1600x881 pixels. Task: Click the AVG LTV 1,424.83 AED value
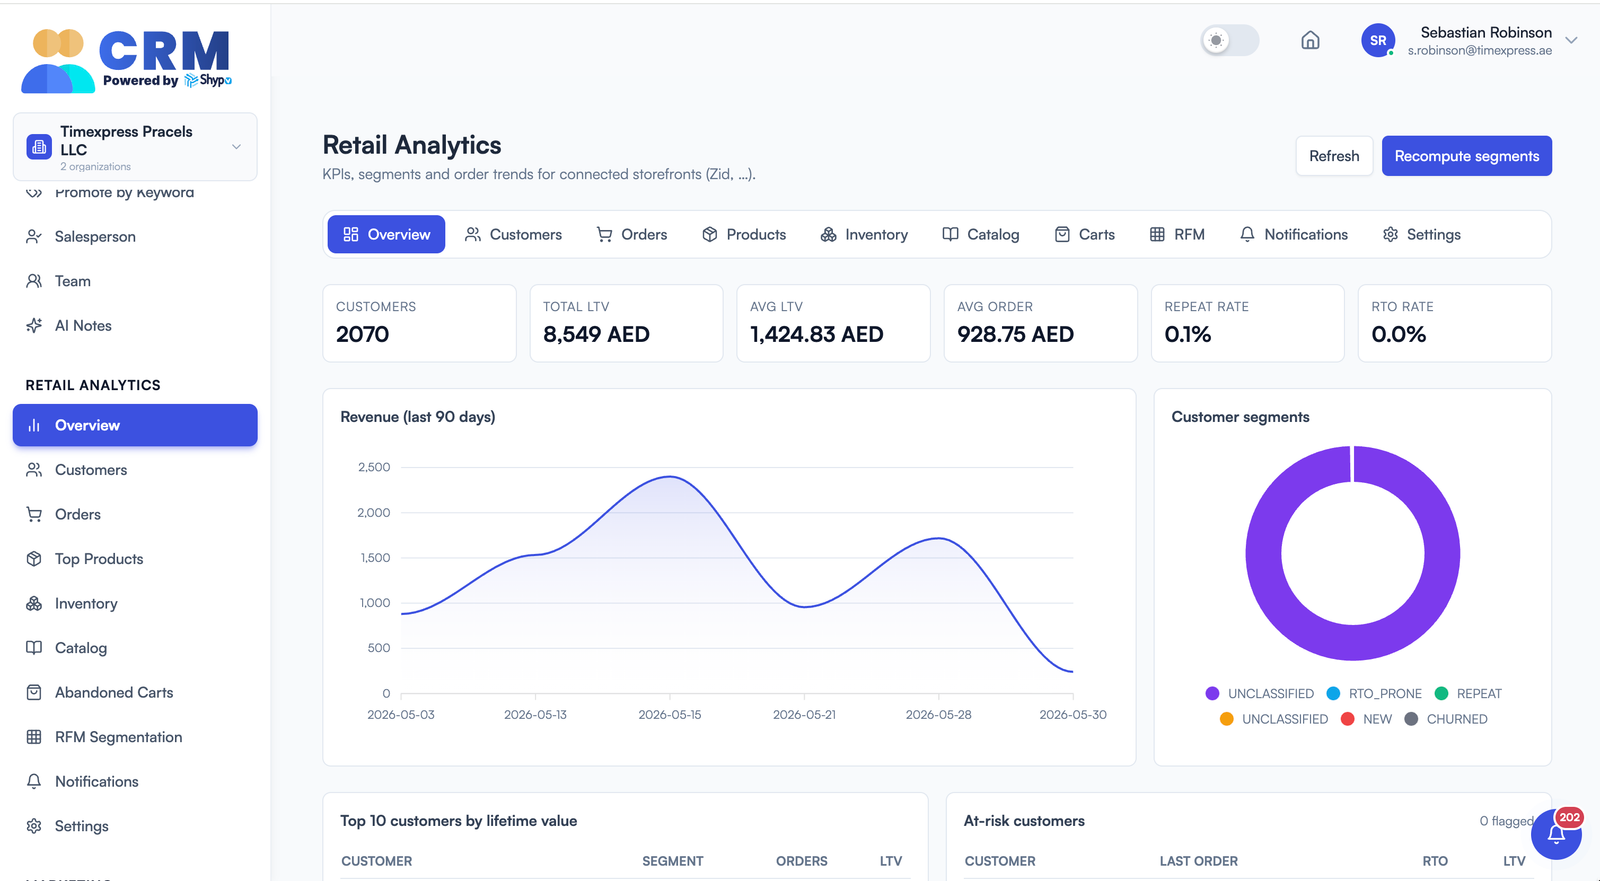tap(816, 334)
